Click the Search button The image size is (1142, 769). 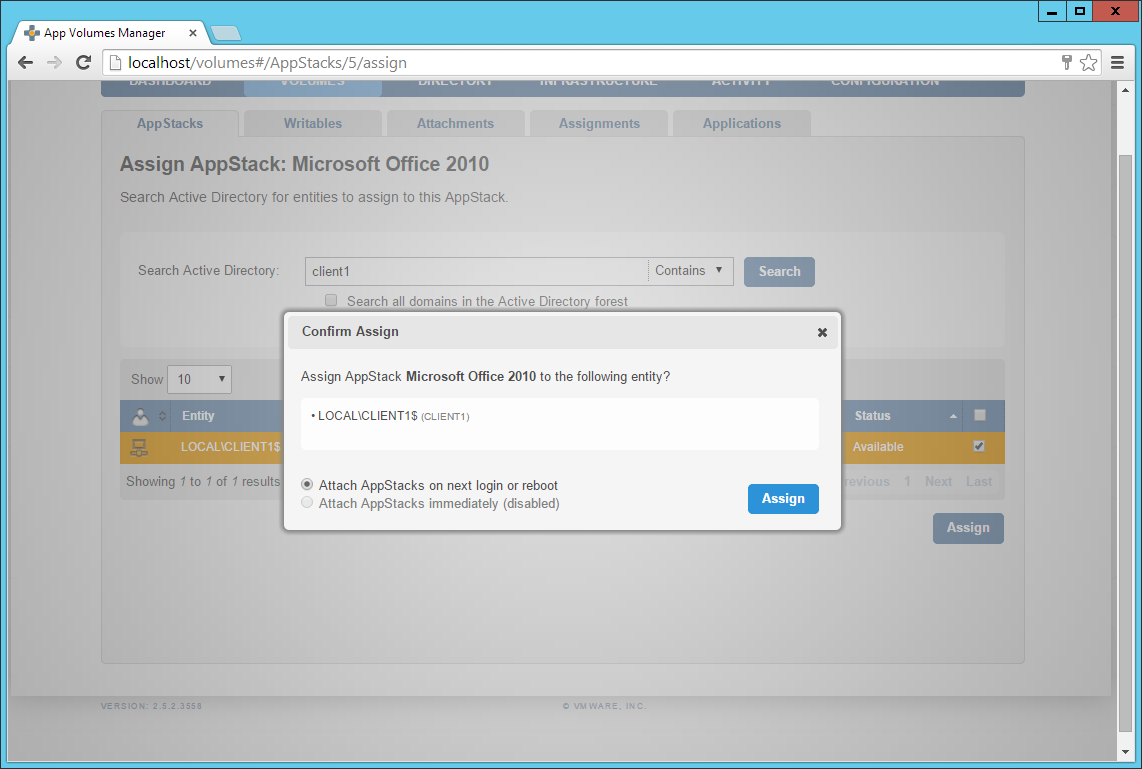point(779,272)
